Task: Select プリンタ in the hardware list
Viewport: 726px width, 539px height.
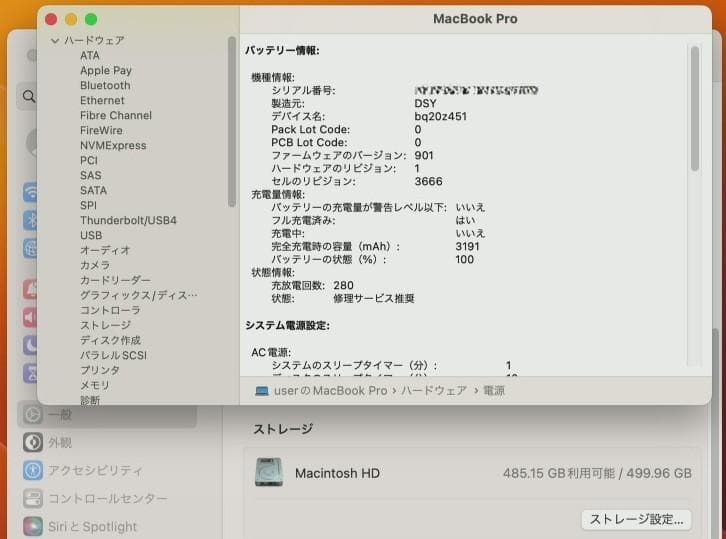Action: tap(100, 370)
